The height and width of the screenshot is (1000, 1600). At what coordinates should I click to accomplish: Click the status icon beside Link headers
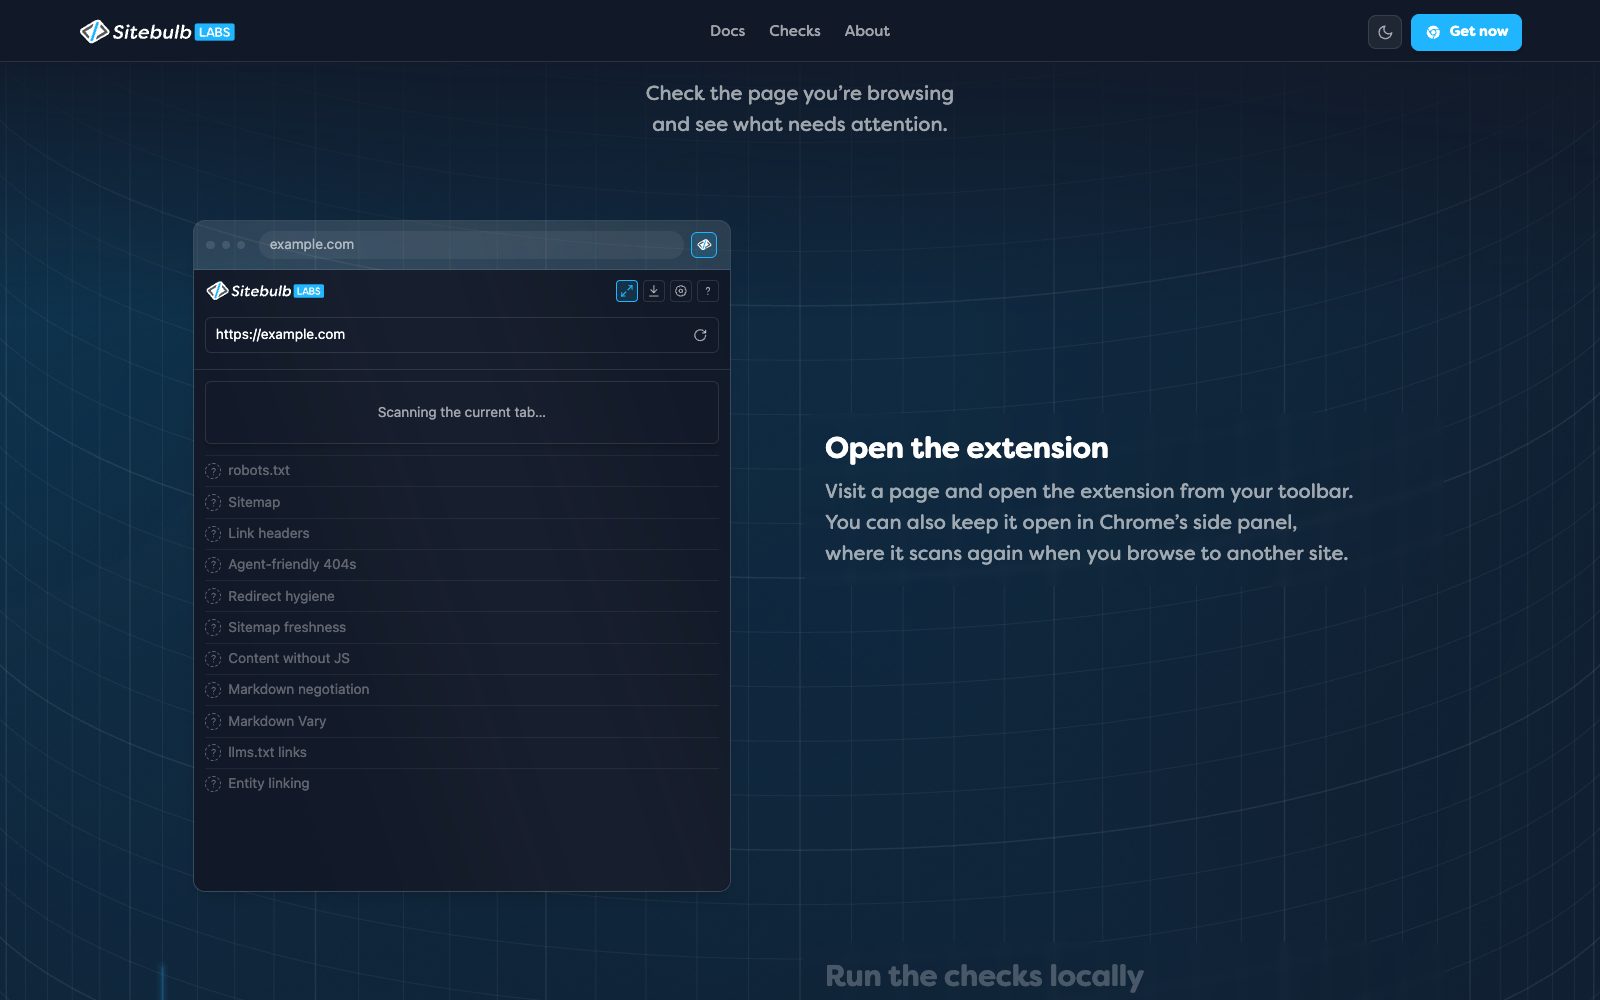[x=213, y=534]
